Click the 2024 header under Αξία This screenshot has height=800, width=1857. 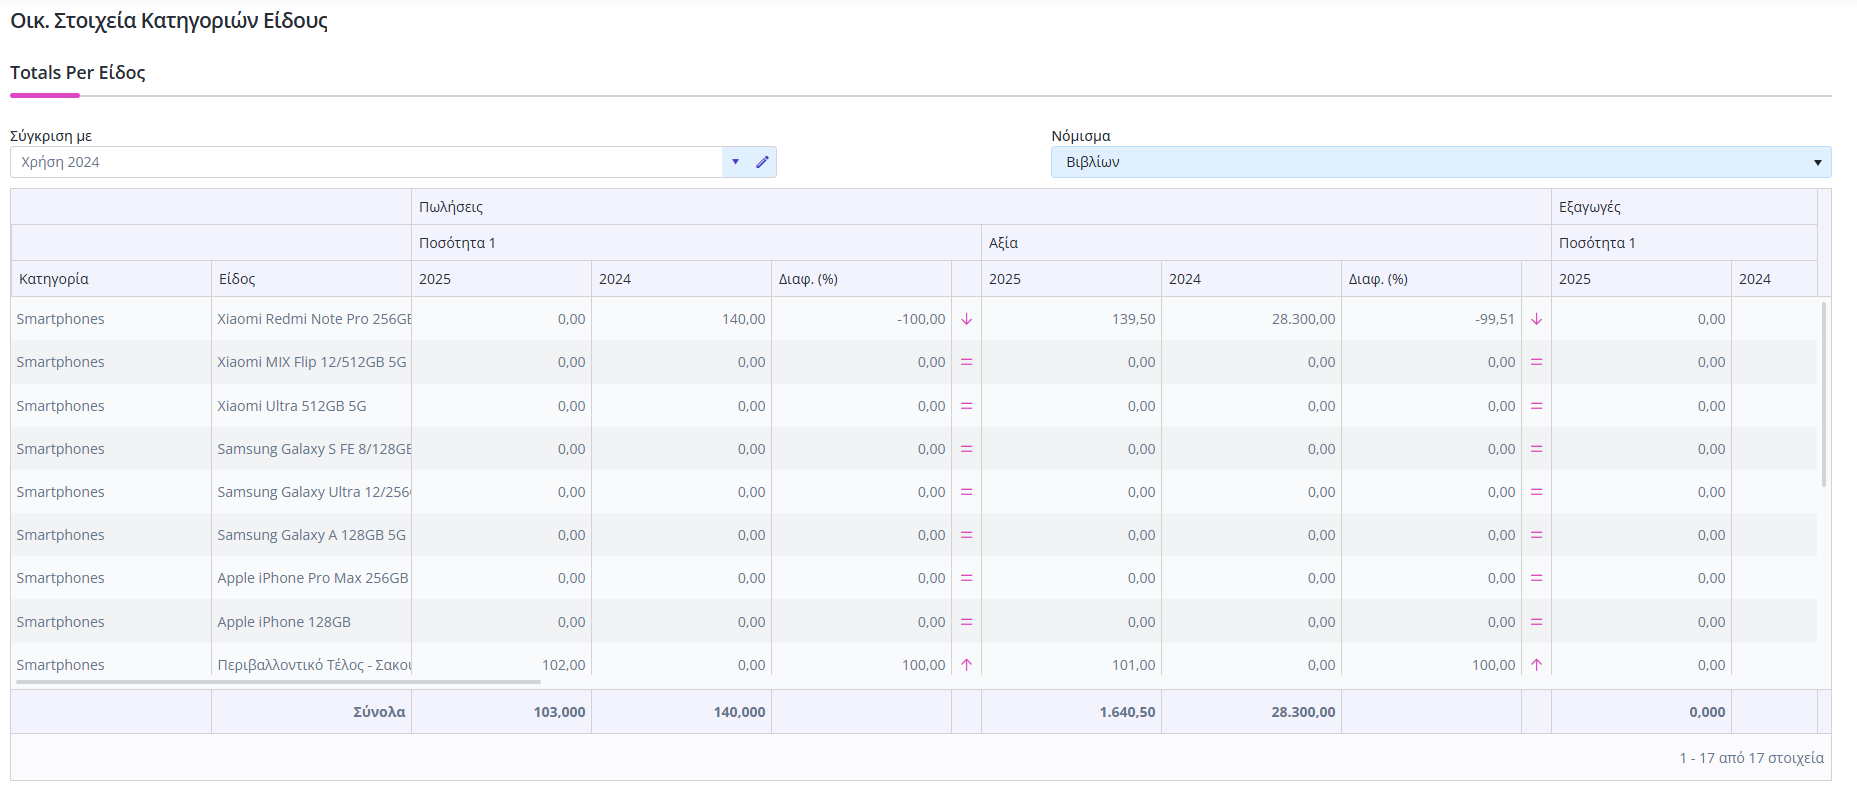click(1251, 279)
